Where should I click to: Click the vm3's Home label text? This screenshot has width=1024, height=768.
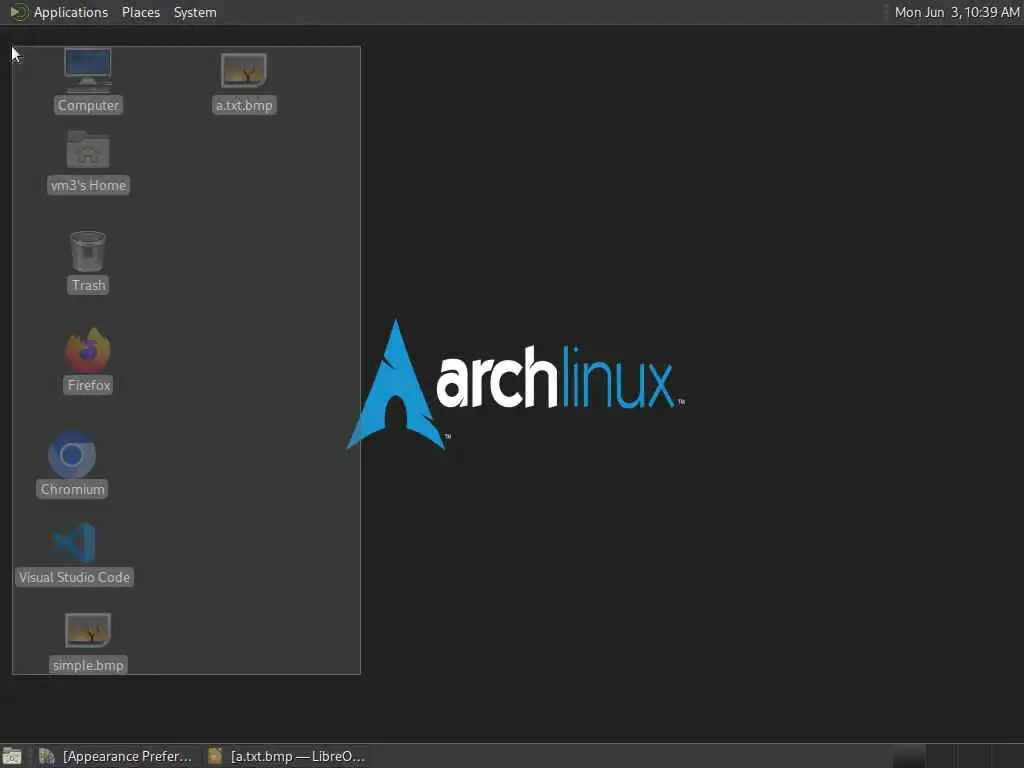pyautogui.click(x=88, y=185)
